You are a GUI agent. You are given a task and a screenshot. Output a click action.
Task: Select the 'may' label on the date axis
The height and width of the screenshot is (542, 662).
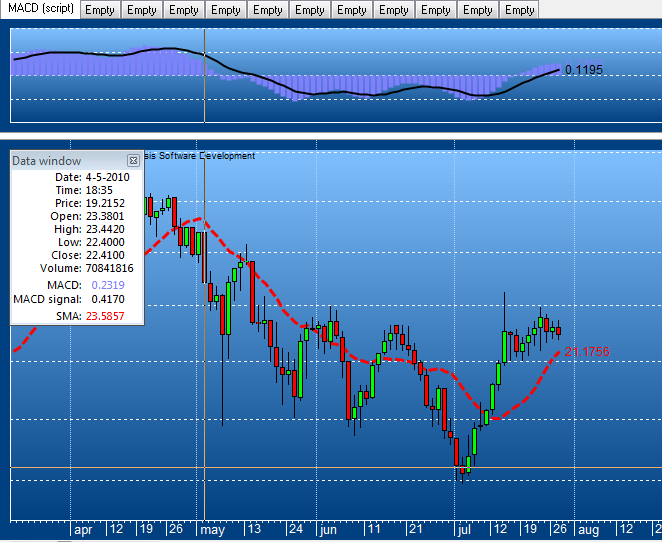(x=213, y=529)
